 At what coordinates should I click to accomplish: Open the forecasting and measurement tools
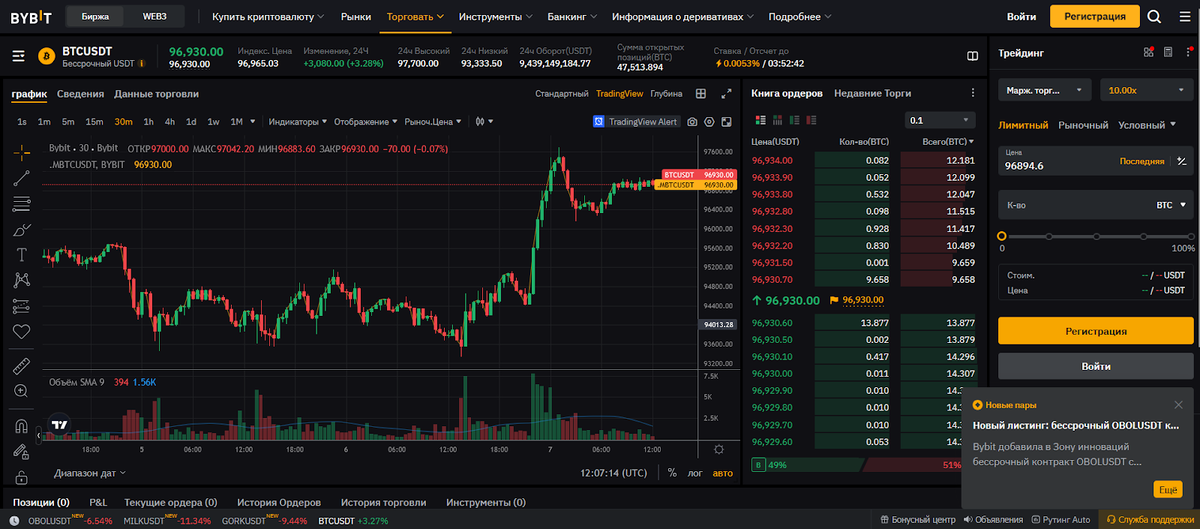coord(22,306)
